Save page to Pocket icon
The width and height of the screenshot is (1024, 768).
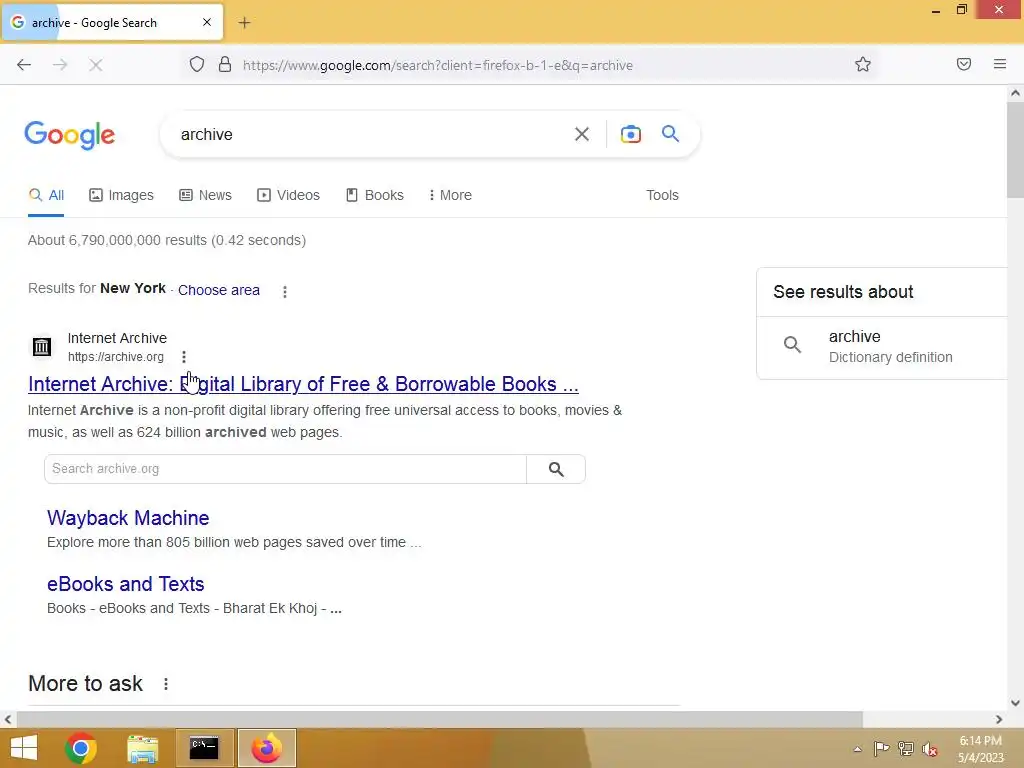click(x=964, y=64)
